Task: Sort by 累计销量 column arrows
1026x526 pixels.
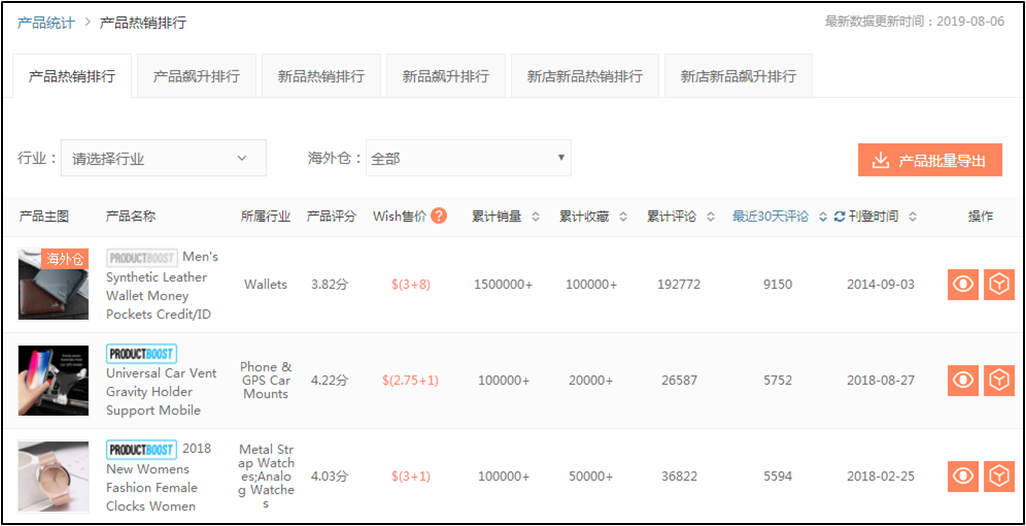Action: coord(535,217)
